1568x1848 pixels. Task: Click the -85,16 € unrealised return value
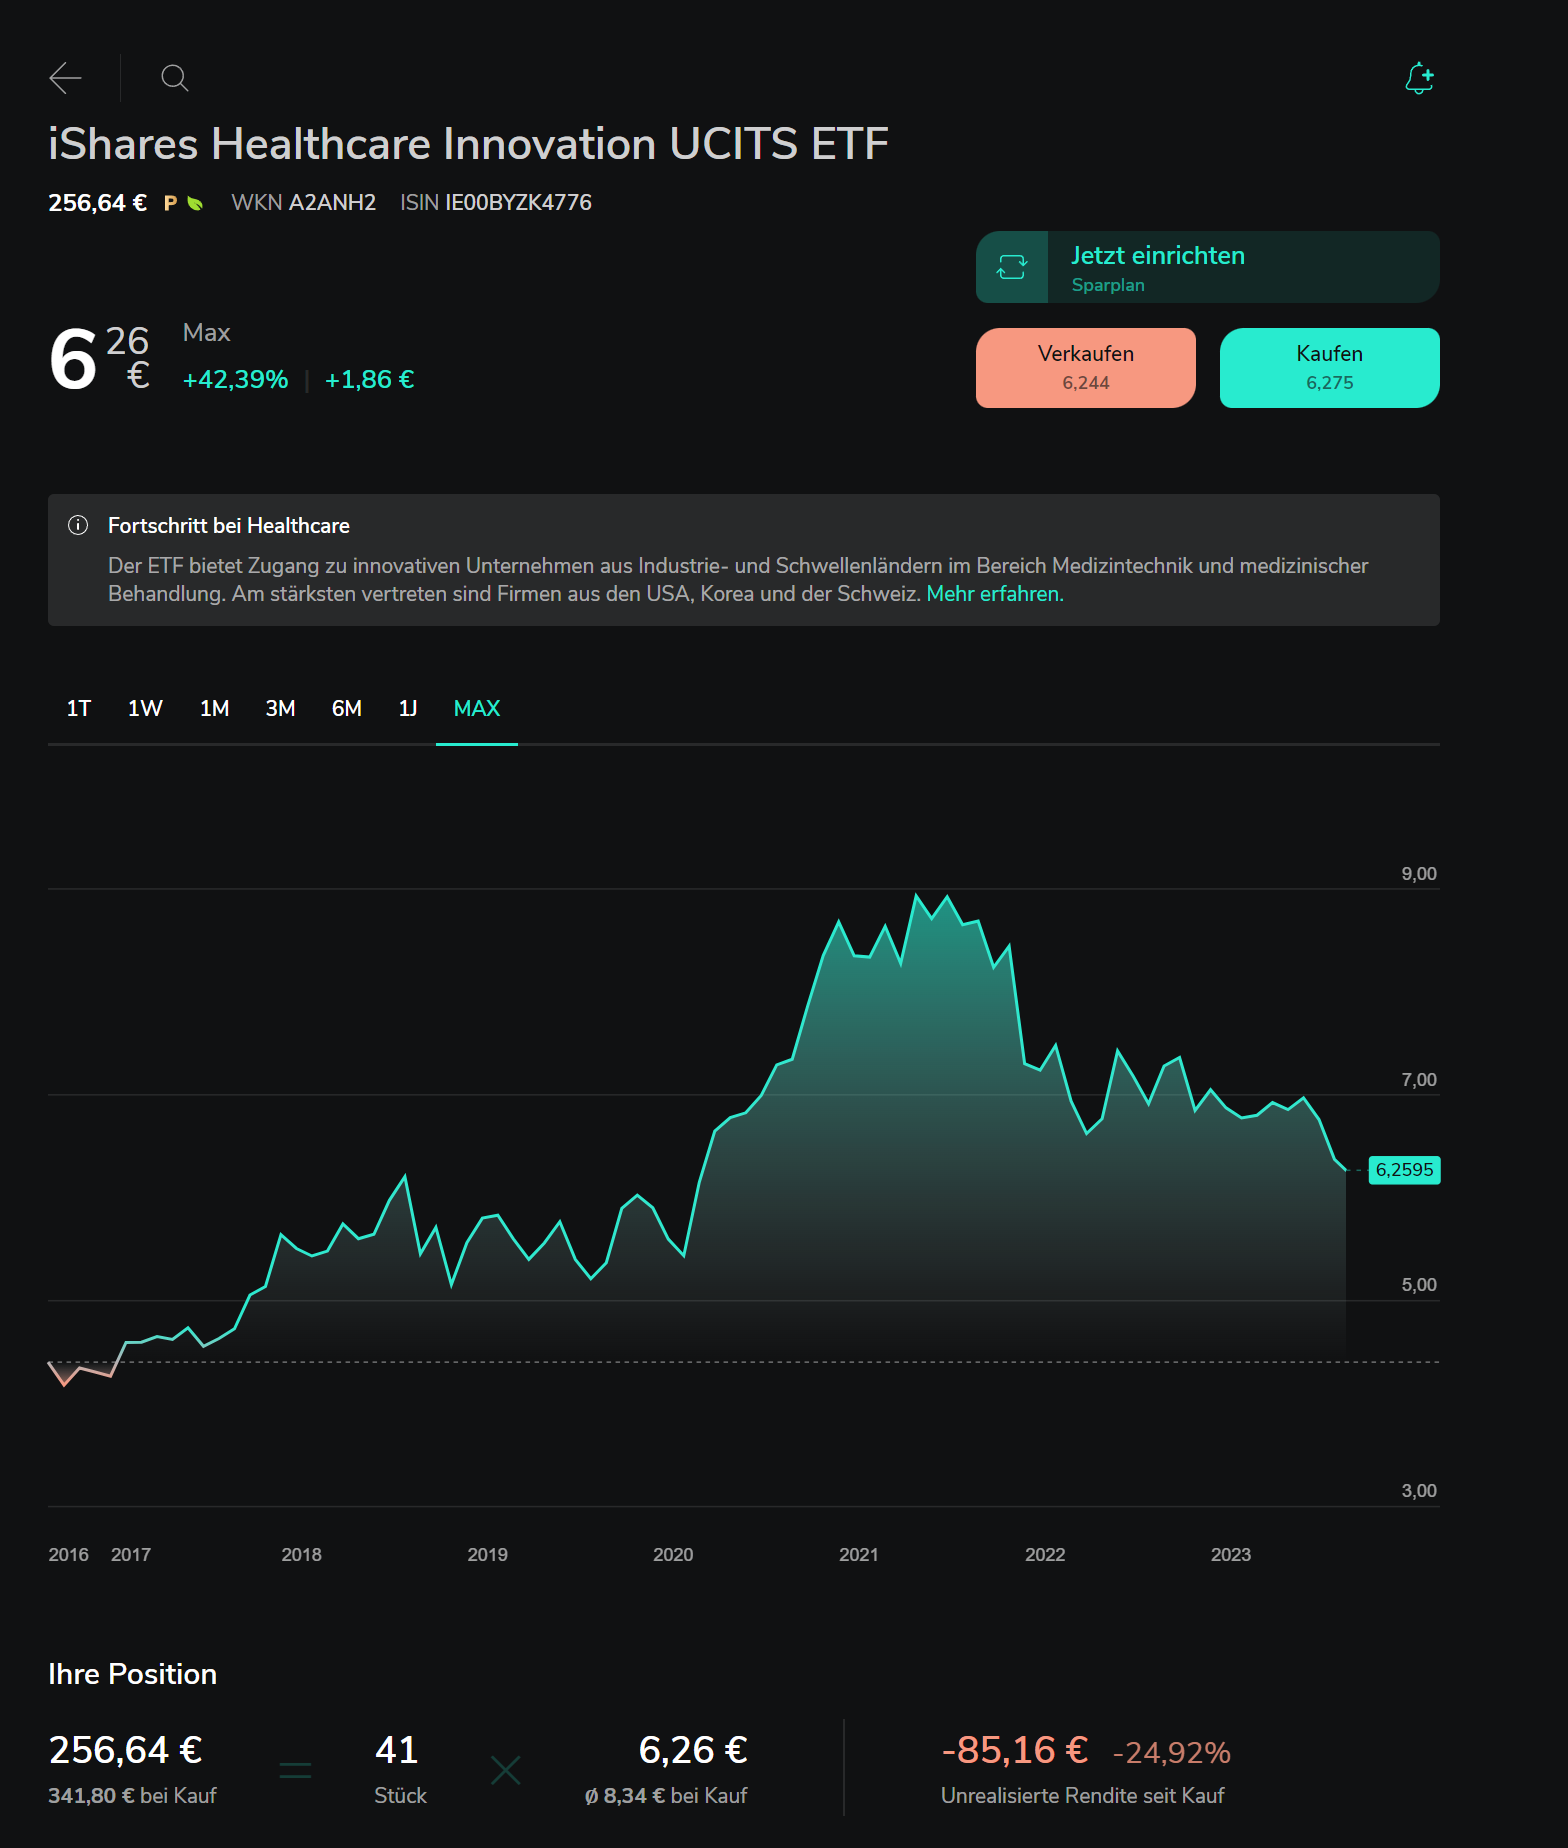[x=1015, y=1750]
